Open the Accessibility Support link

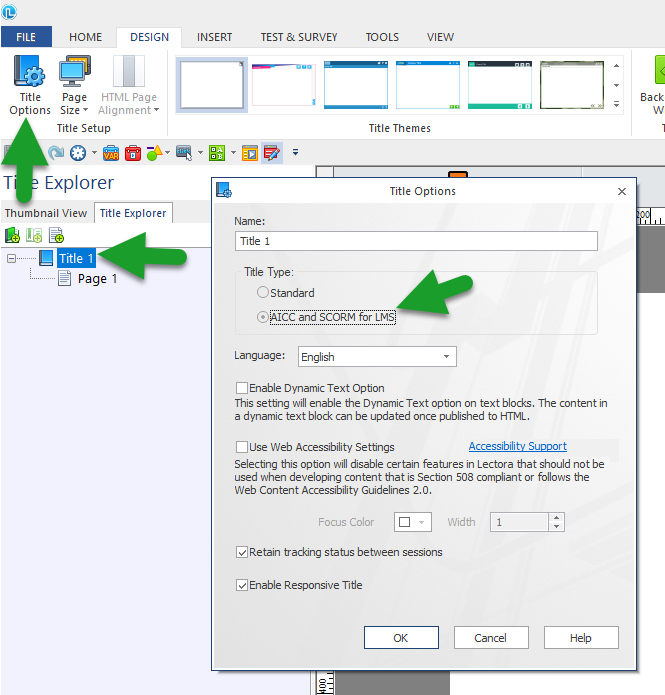tap(518, 446)
